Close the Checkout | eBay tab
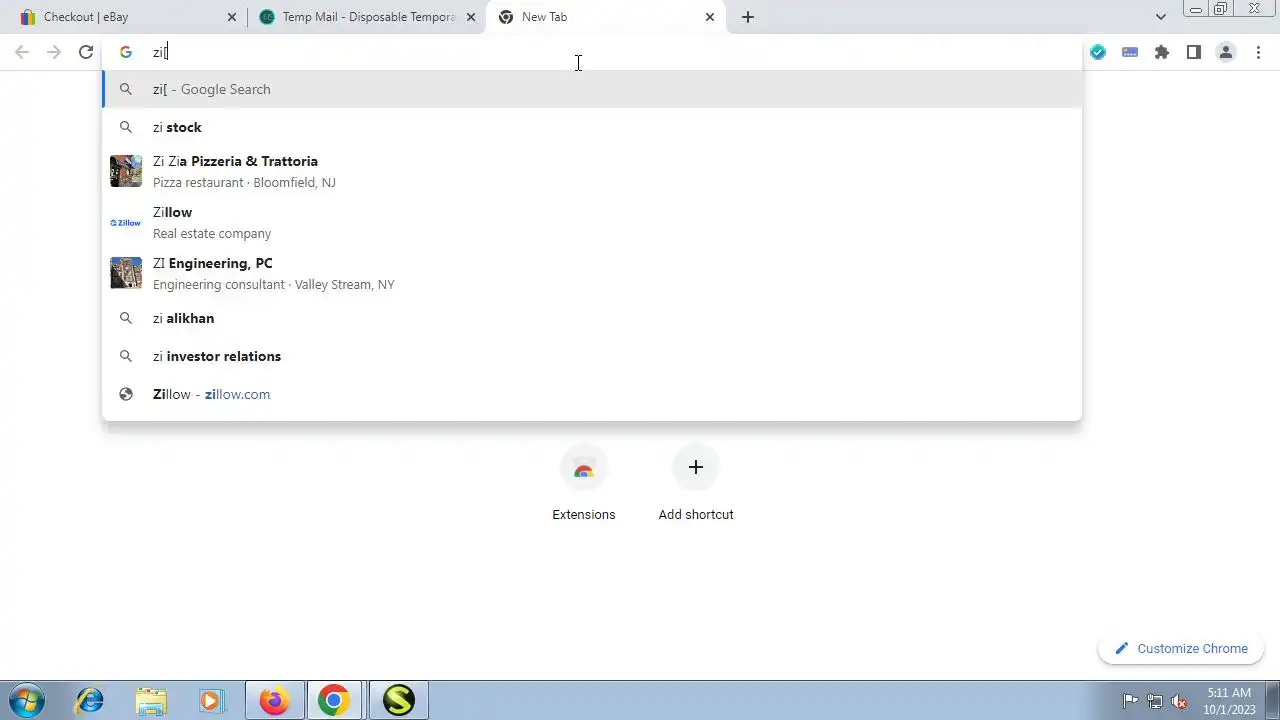The width and height of the screenshot is (1280, 720). tap(232, 17)
